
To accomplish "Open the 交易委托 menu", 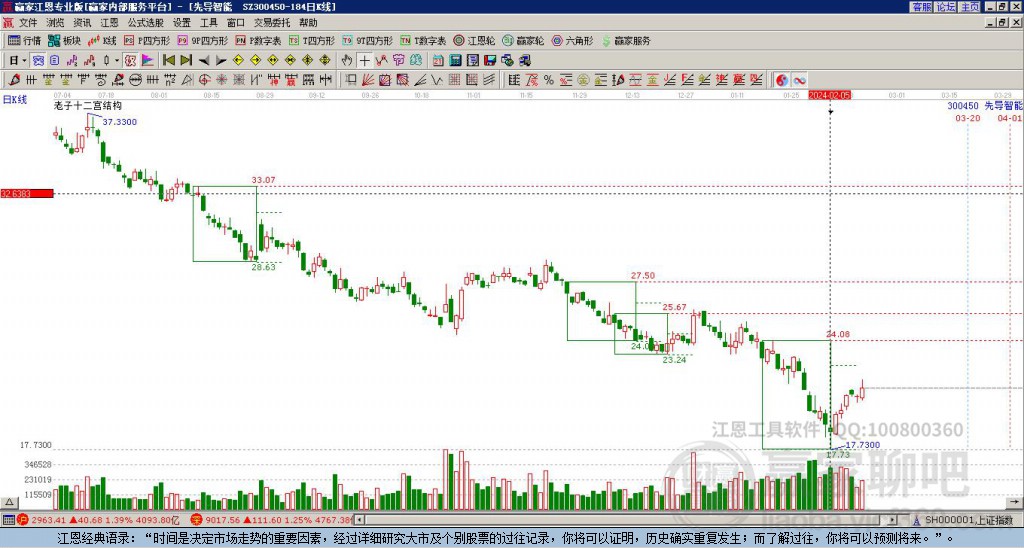I will (x=272, y=23).
